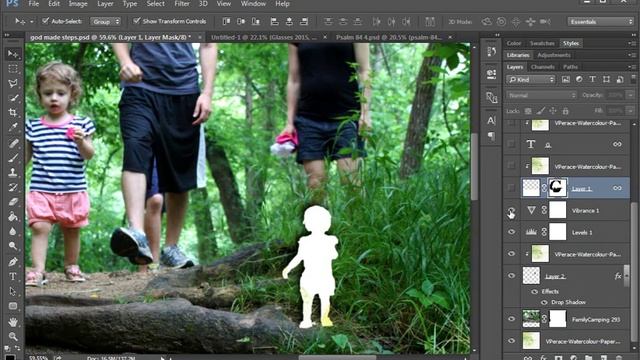
Task: Select the Hand tool
Action: coord(13,322)
